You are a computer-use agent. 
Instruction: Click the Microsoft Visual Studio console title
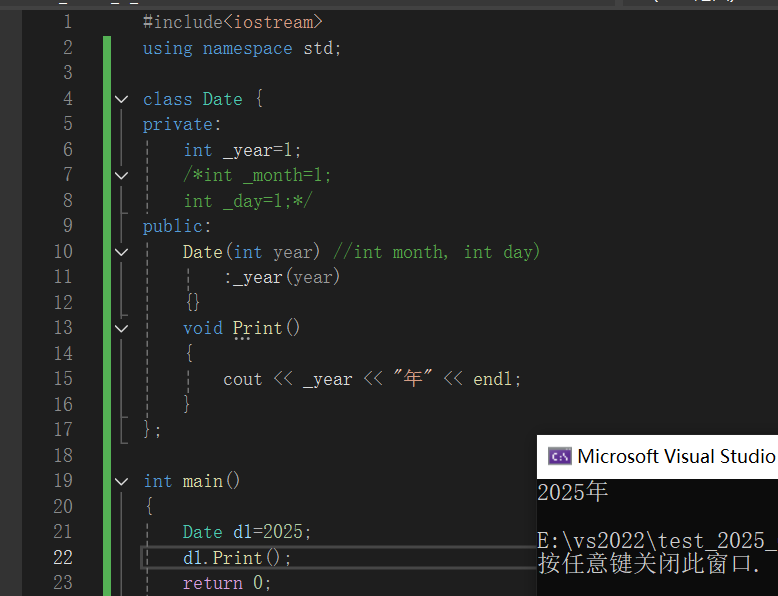(x=676, y=456)
